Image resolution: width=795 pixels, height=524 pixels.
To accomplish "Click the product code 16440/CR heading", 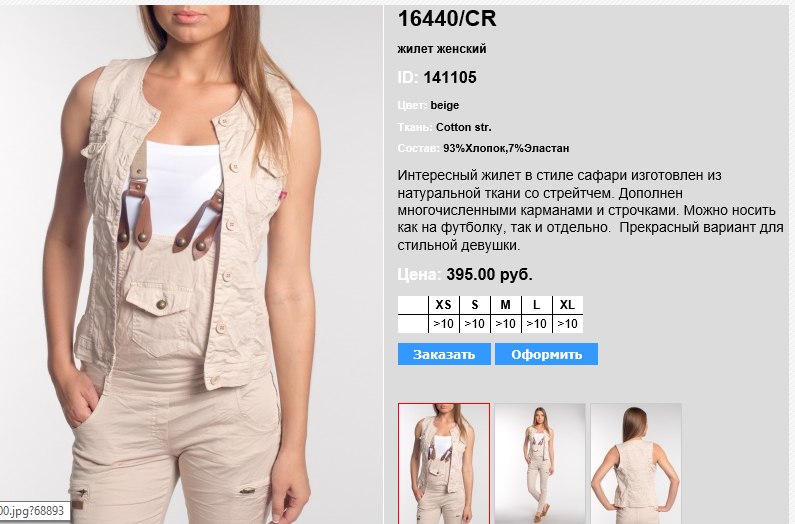I will [x=447, y=19].
